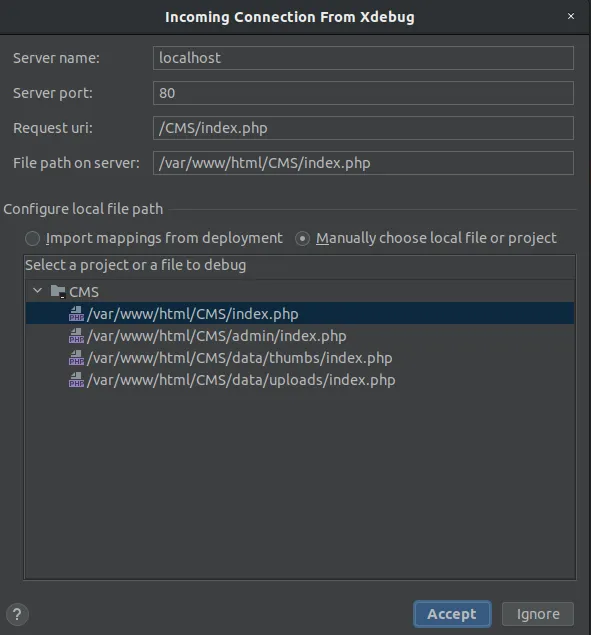Click the 'Server port:' label
This screenshot has width=591, height=635.
(53, 93)
